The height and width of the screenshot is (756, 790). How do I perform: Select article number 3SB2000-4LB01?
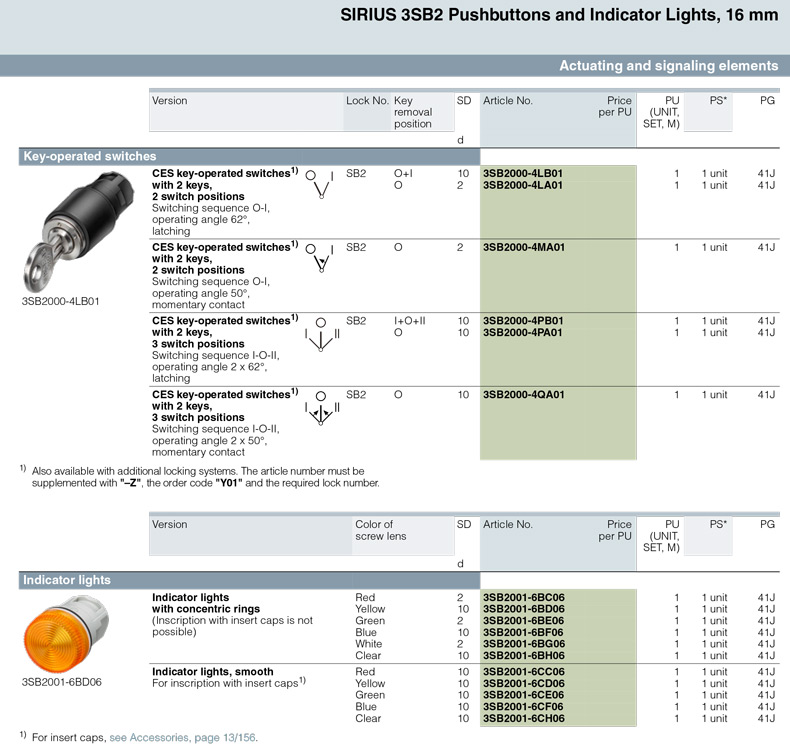click(523, 173)
